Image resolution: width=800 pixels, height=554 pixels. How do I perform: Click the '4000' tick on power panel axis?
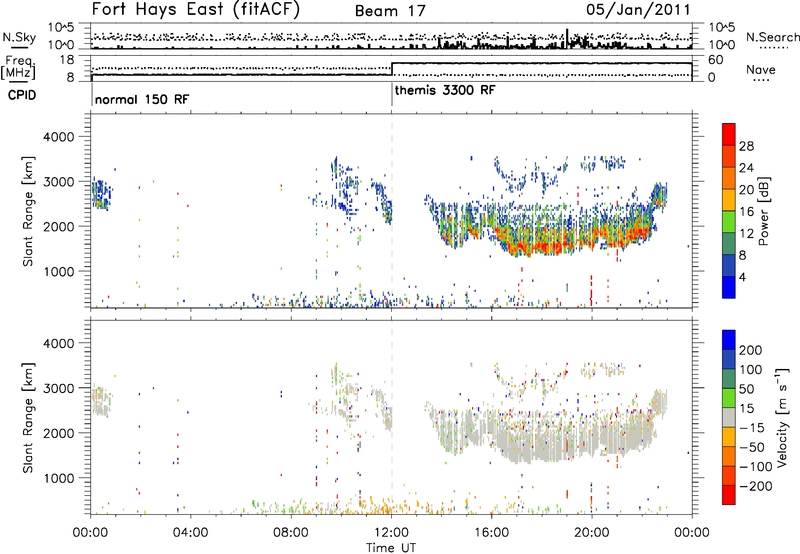coord(59,137)
